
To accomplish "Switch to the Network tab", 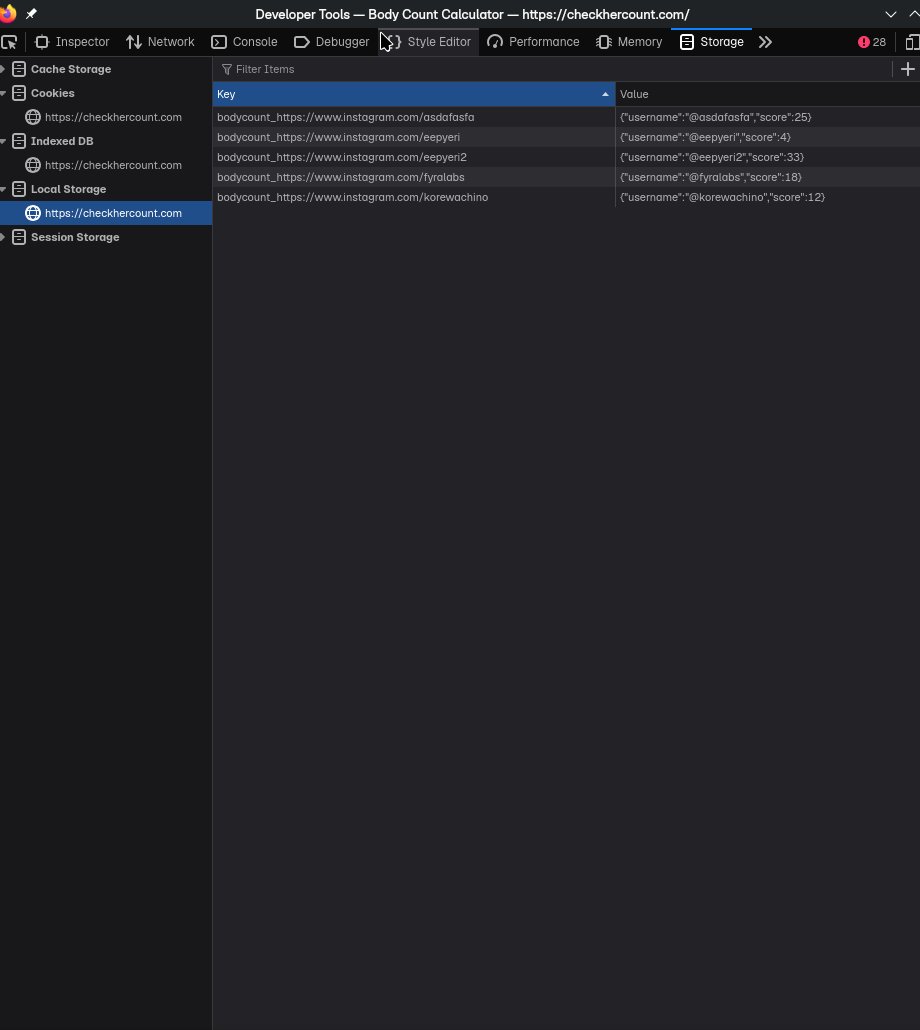I will [160, 42].
